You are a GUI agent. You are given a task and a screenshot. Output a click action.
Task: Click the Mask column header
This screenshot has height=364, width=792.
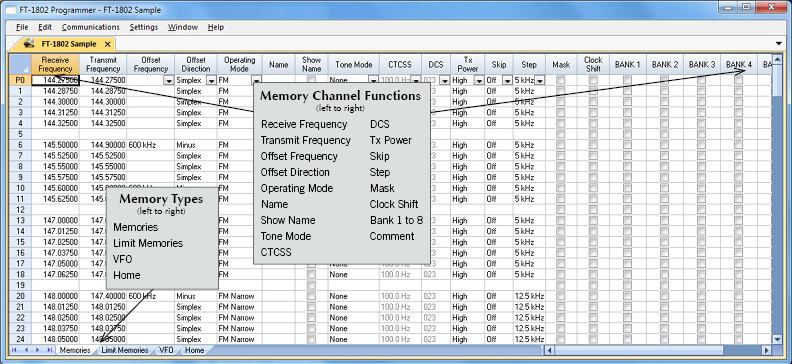pyautogui.click(x=561, y=64)
